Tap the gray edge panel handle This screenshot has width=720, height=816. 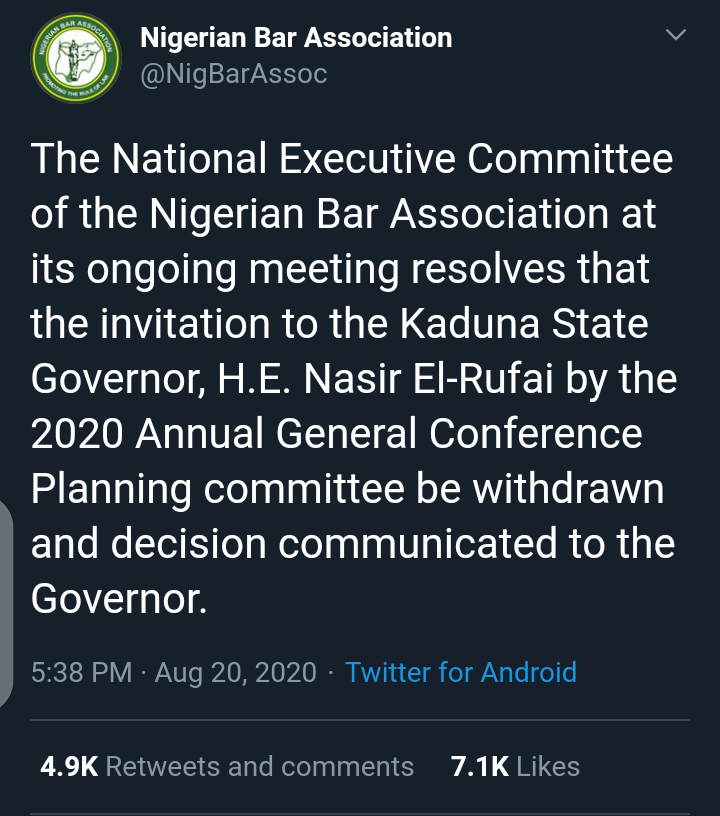pos(7,600)
